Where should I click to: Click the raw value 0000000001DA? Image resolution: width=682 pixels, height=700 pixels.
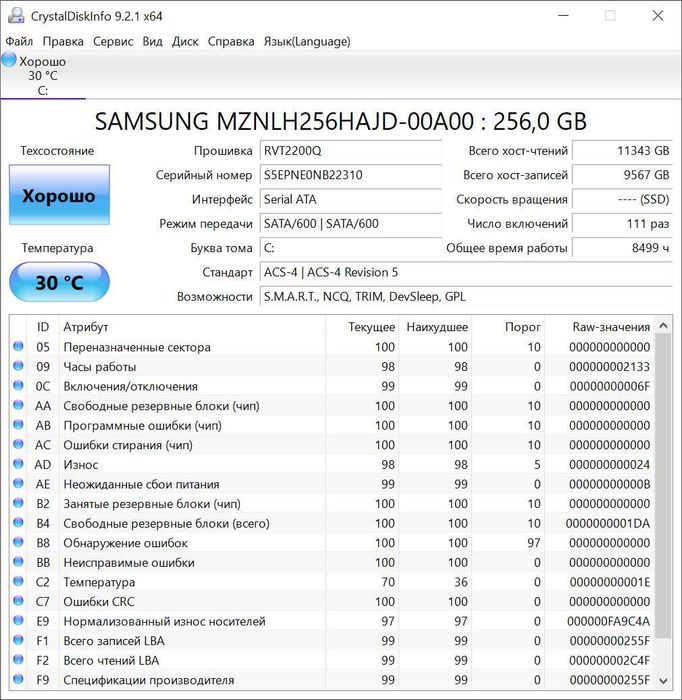pos(608,523)
